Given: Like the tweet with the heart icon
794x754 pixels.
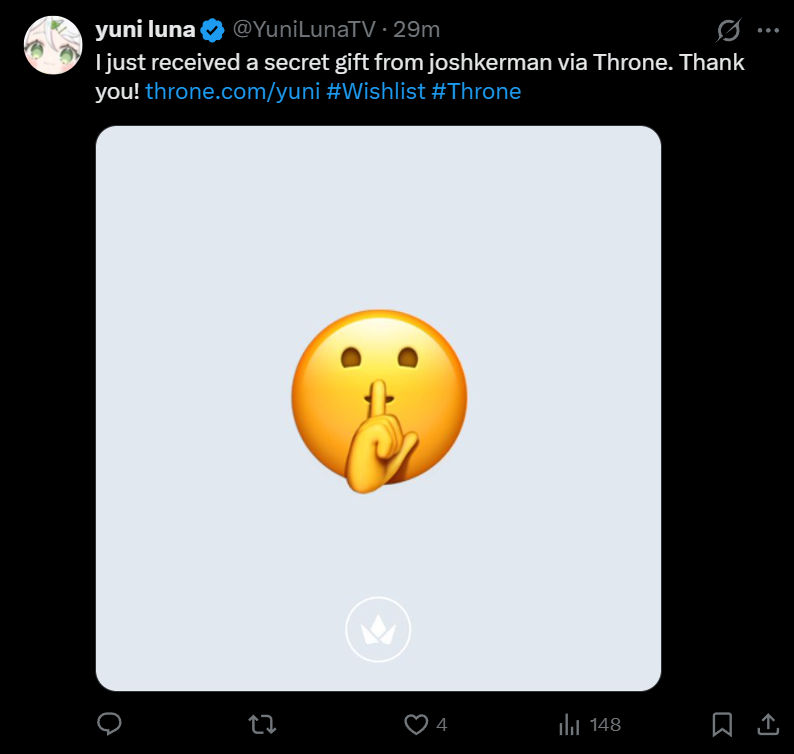Looking at the screenshot, I should pos(415,724).
